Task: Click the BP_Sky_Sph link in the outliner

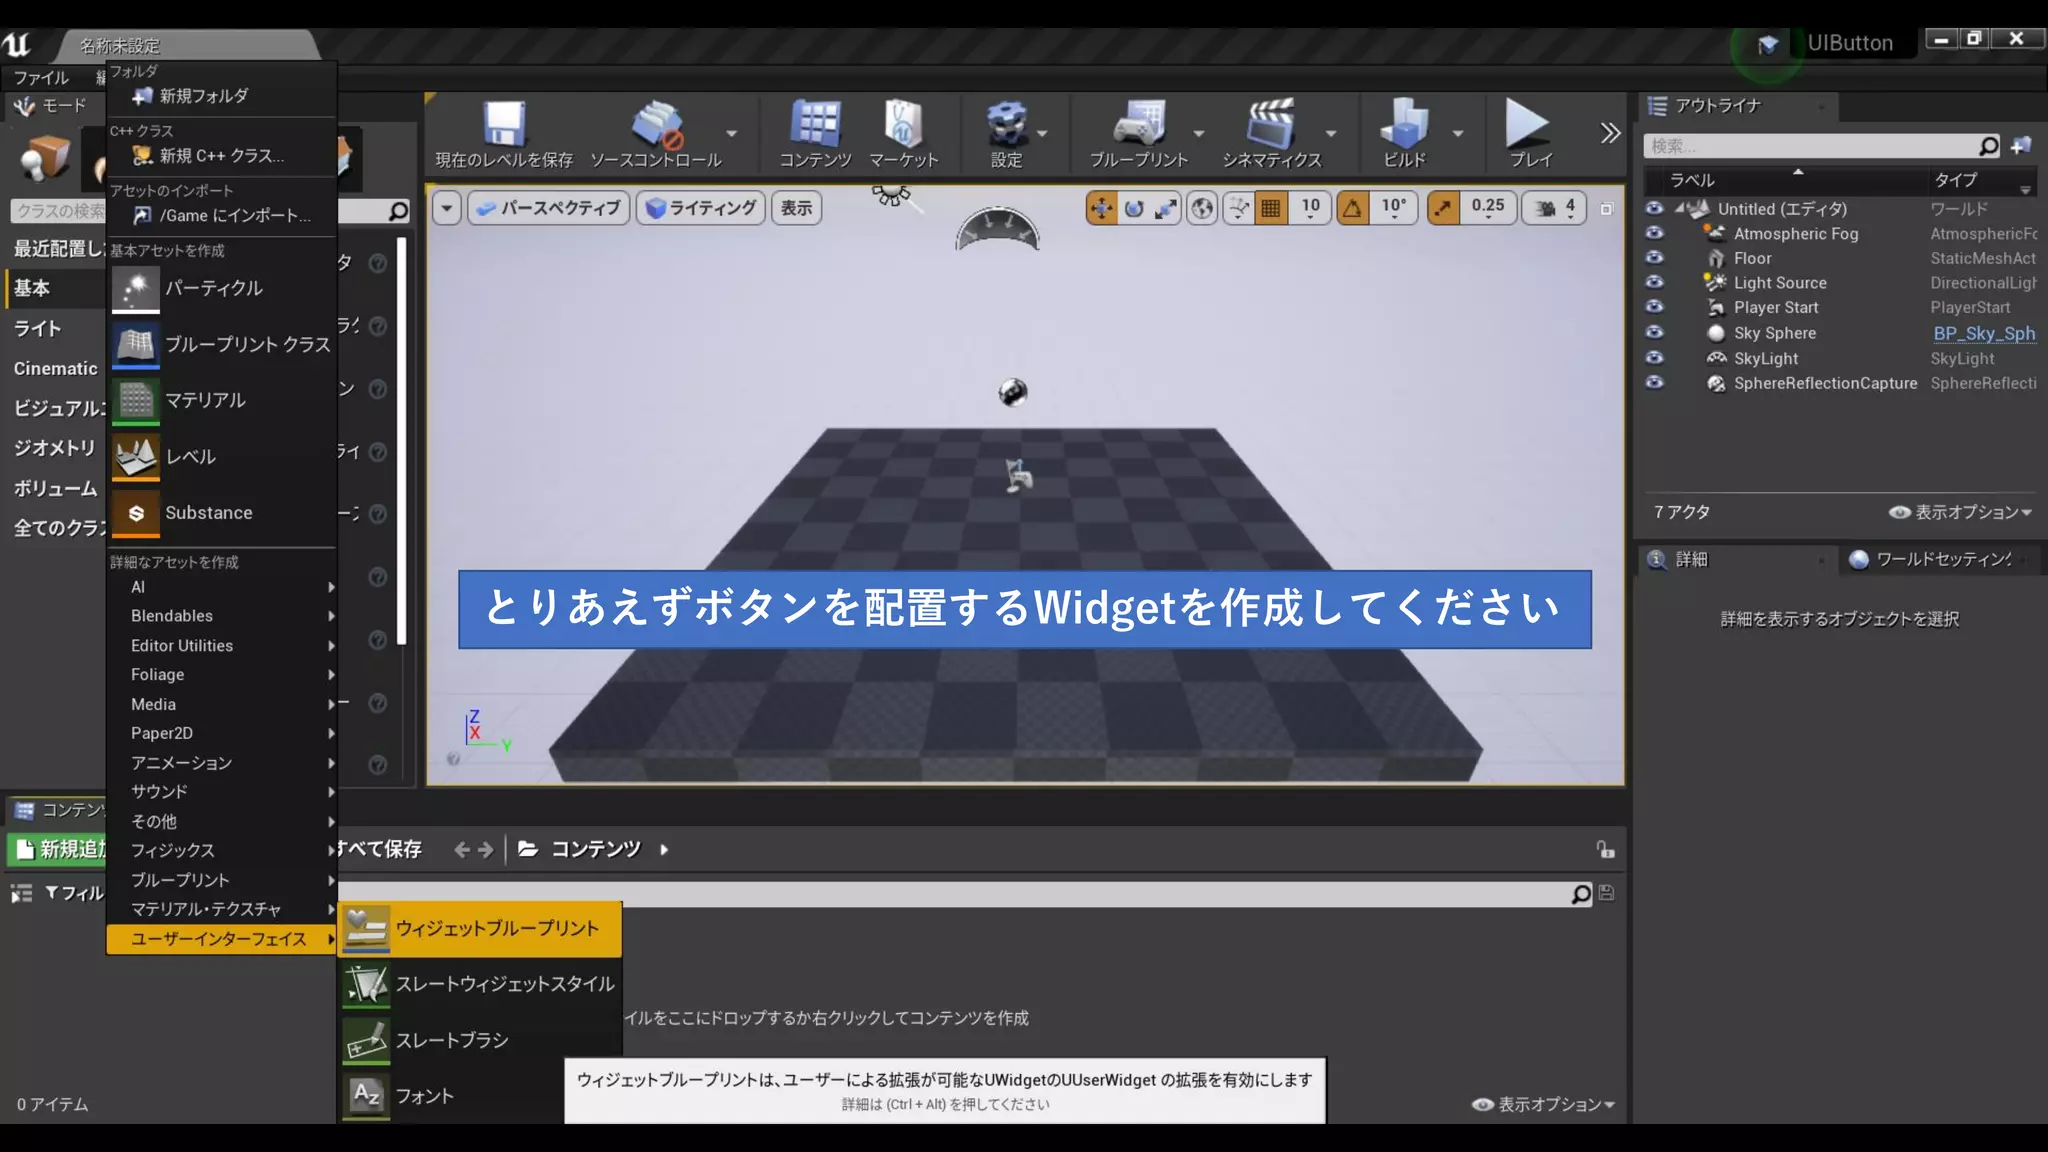Action: coord(1983,333)
